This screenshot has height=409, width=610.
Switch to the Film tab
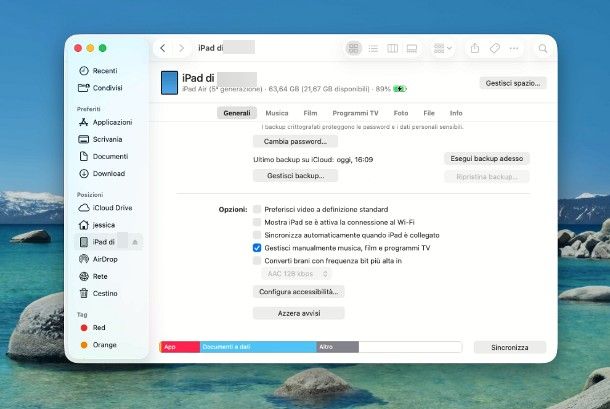tap(310, 113)
